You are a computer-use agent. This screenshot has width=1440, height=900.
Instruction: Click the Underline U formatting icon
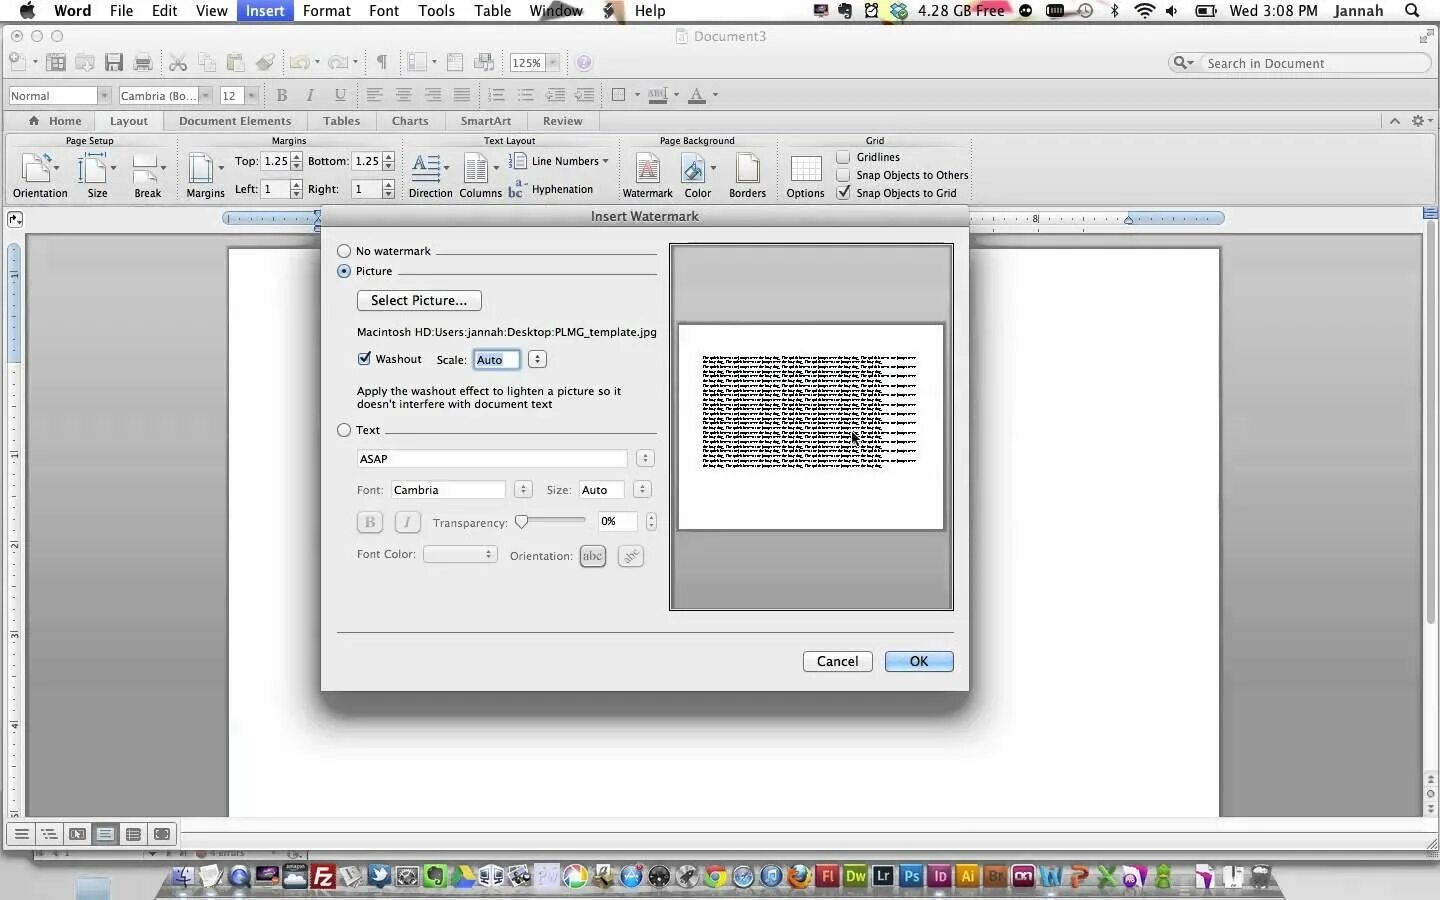(x=340, y=95)
